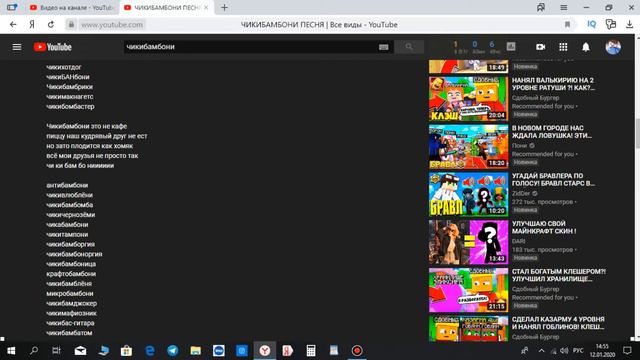Switch to the first YouTube channel tab
The image size is (640, 360).
(72, 7)
